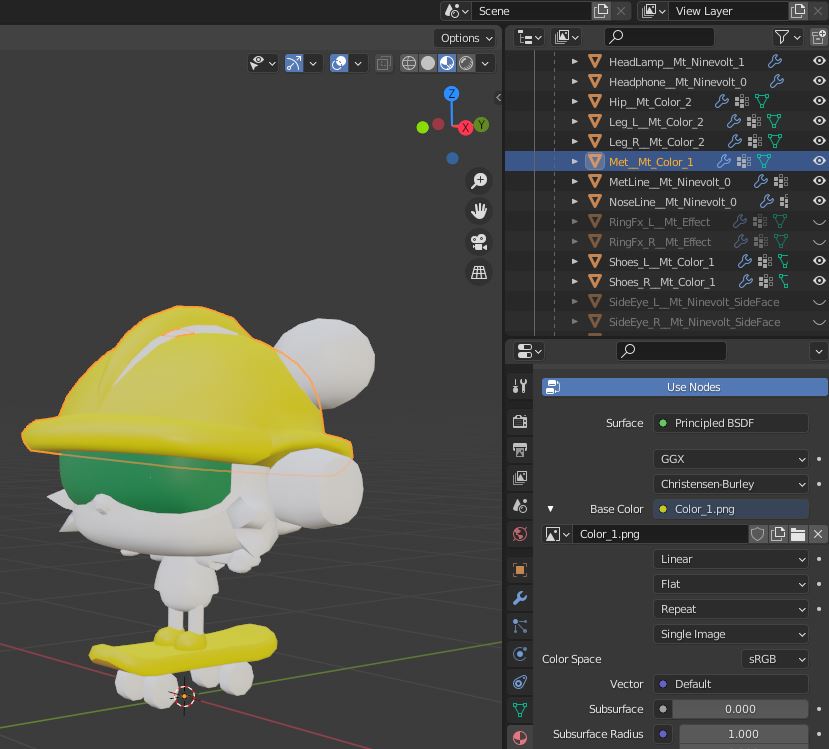
Task: Open the Flat projection dropdown
Action: 731,584
